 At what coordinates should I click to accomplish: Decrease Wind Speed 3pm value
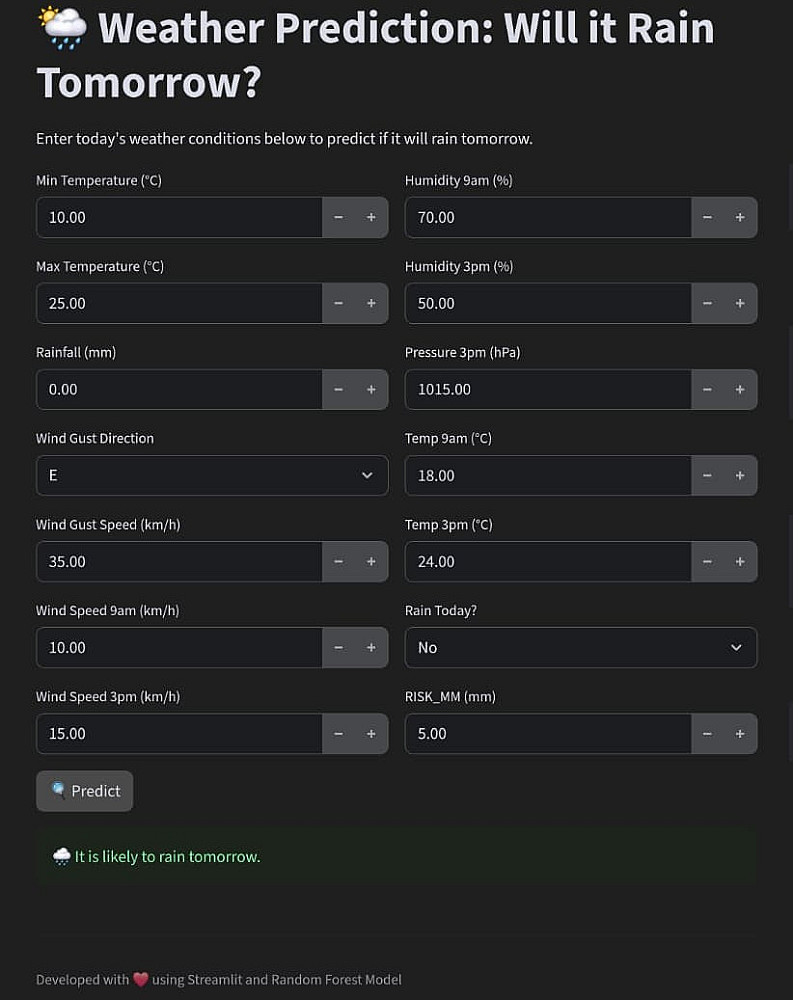point(339,733)
